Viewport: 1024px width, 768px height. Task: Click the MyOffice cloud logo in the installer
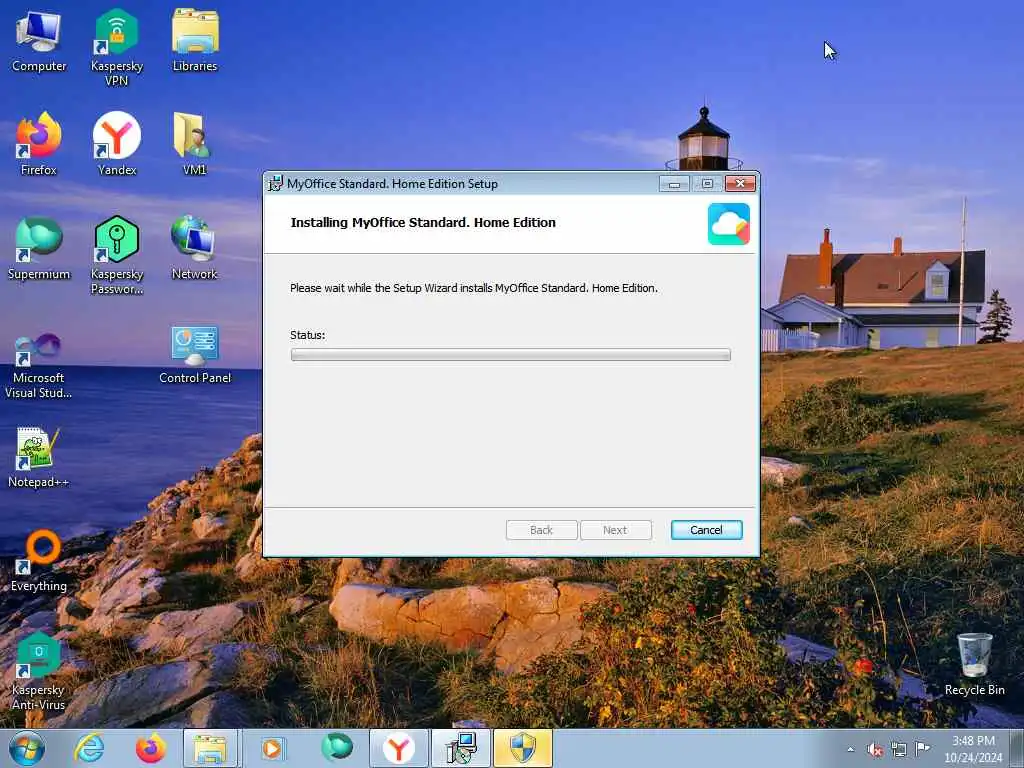click(729, 224)
